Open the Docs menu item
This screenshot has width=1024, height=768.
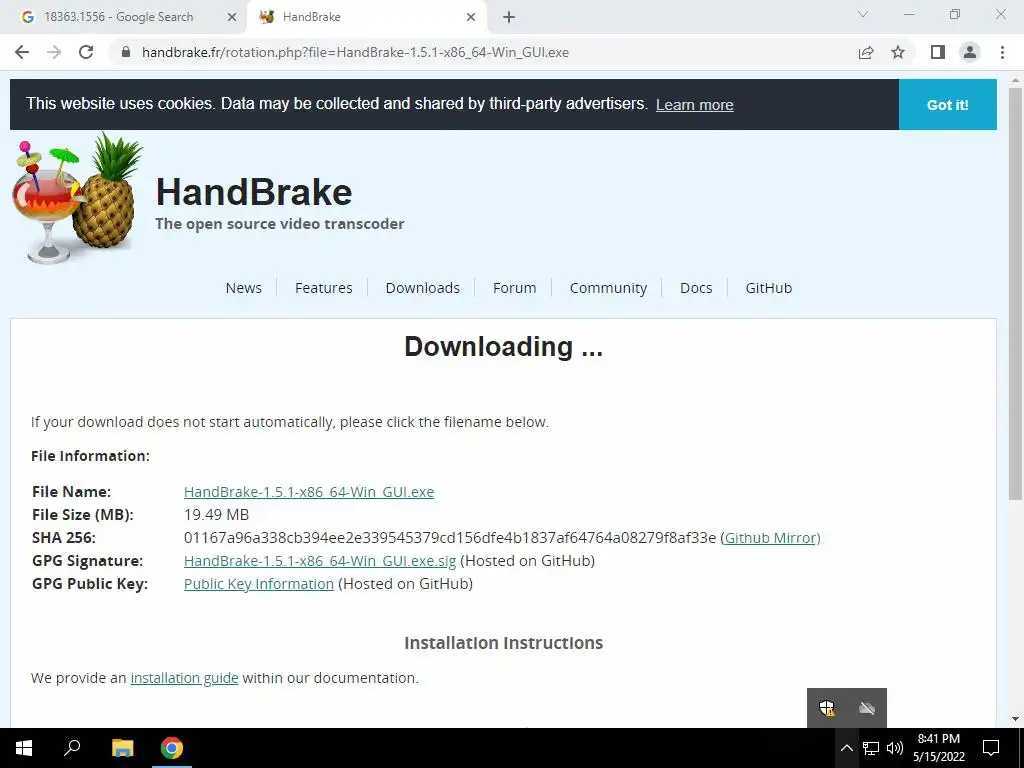point(696,288)
